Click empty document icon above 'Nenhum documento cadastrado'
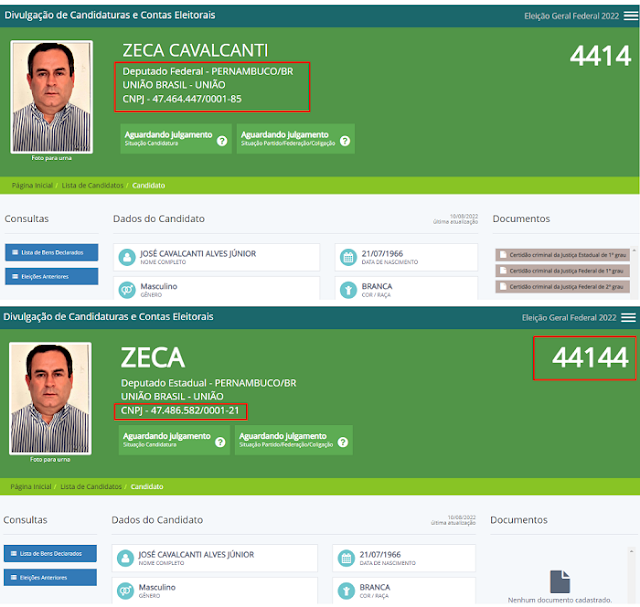The image size is (640, 607). [x=560, y=581]
